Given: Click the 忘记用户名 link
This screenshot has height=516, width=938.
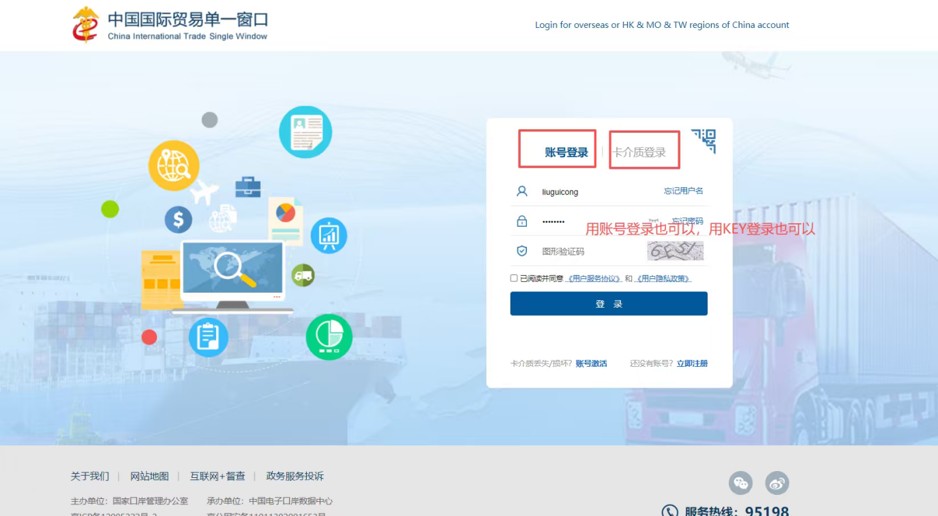Looking at the screenshot, I should click(x=683, y=191).
